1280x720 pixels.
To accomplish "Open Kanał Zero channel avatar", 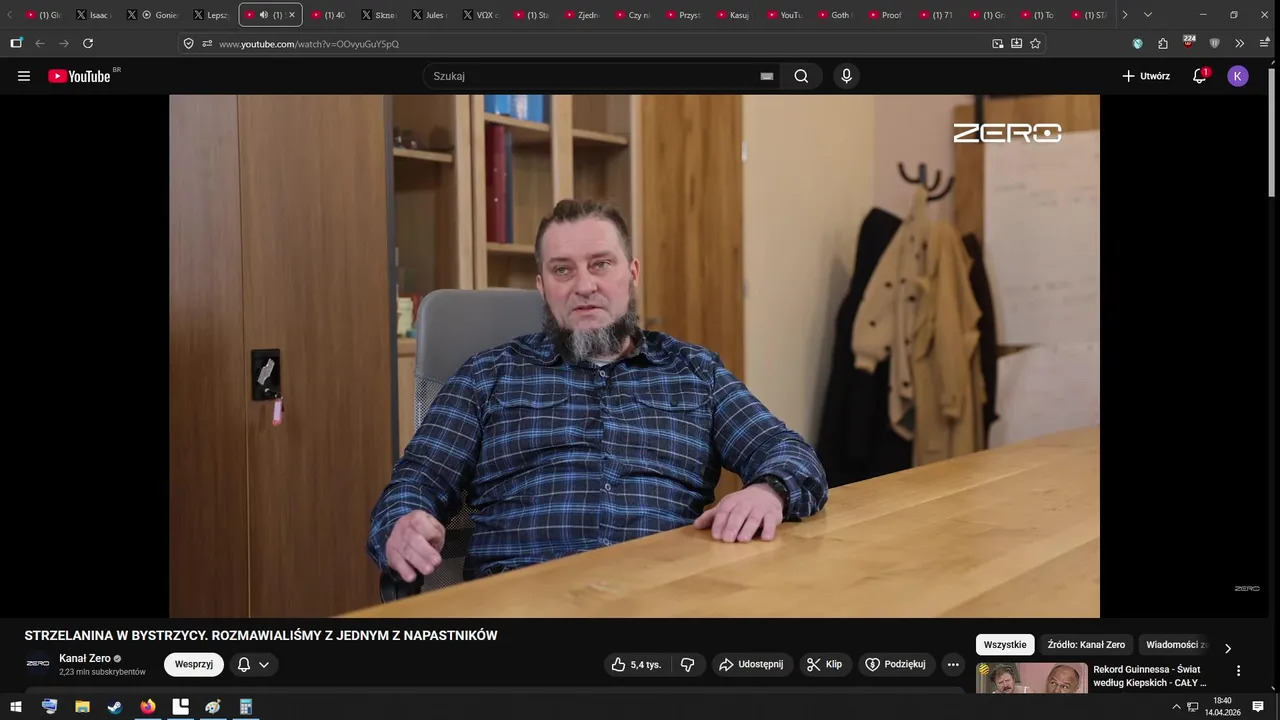I will click(38, 664).
